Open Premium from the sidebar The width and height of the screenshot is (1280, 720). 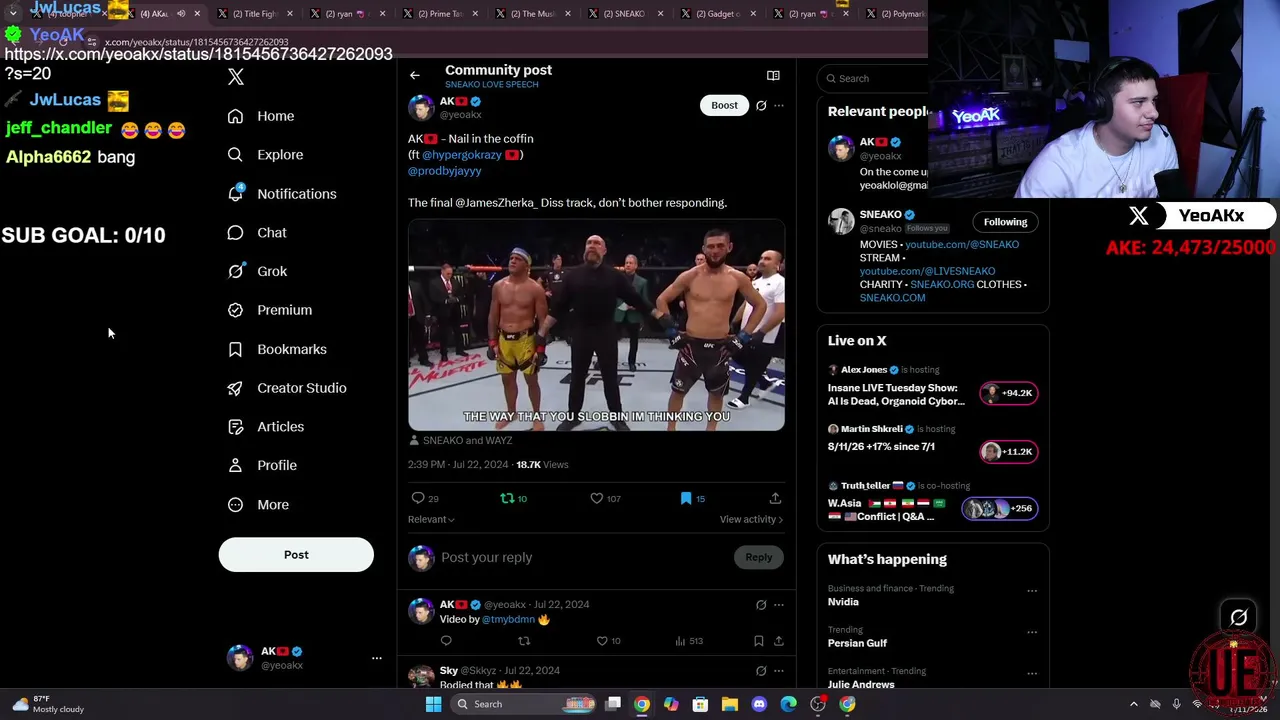coord(270,310)
